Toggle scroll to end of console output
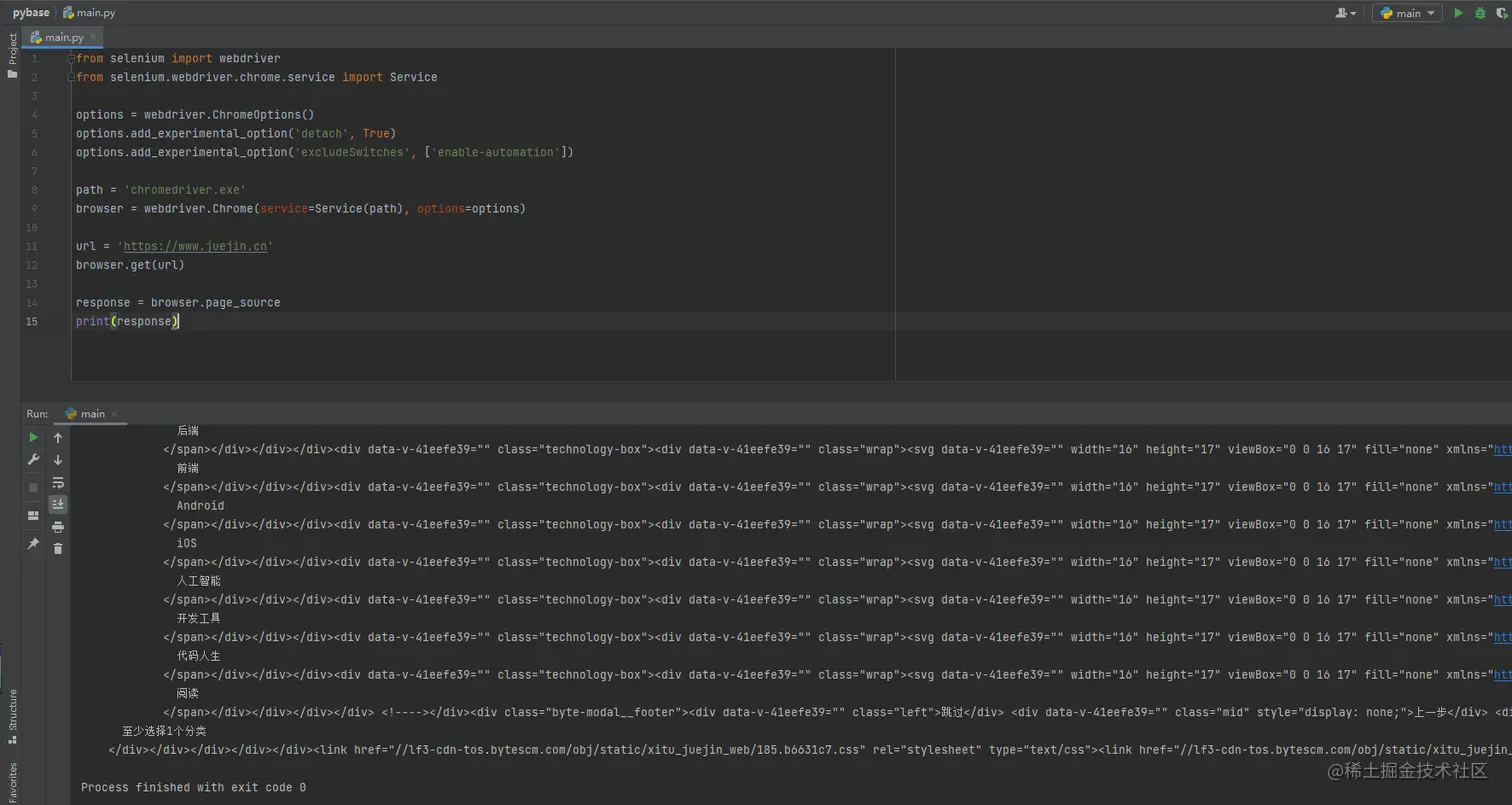The width and height of the screenshot is (1512, 805). point(58,505)
